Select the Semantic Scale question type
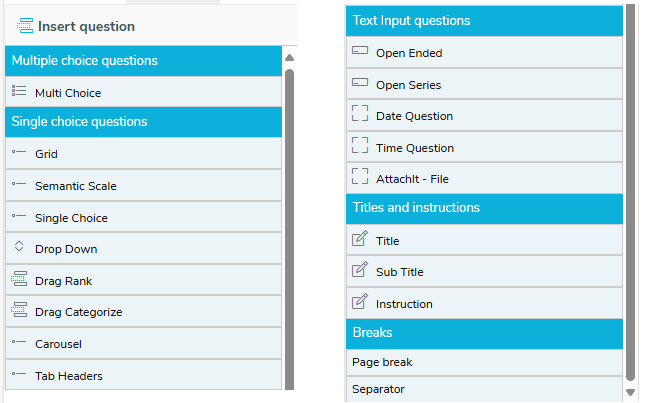Viewport: 645px width, 403px height. click(143, 185)
